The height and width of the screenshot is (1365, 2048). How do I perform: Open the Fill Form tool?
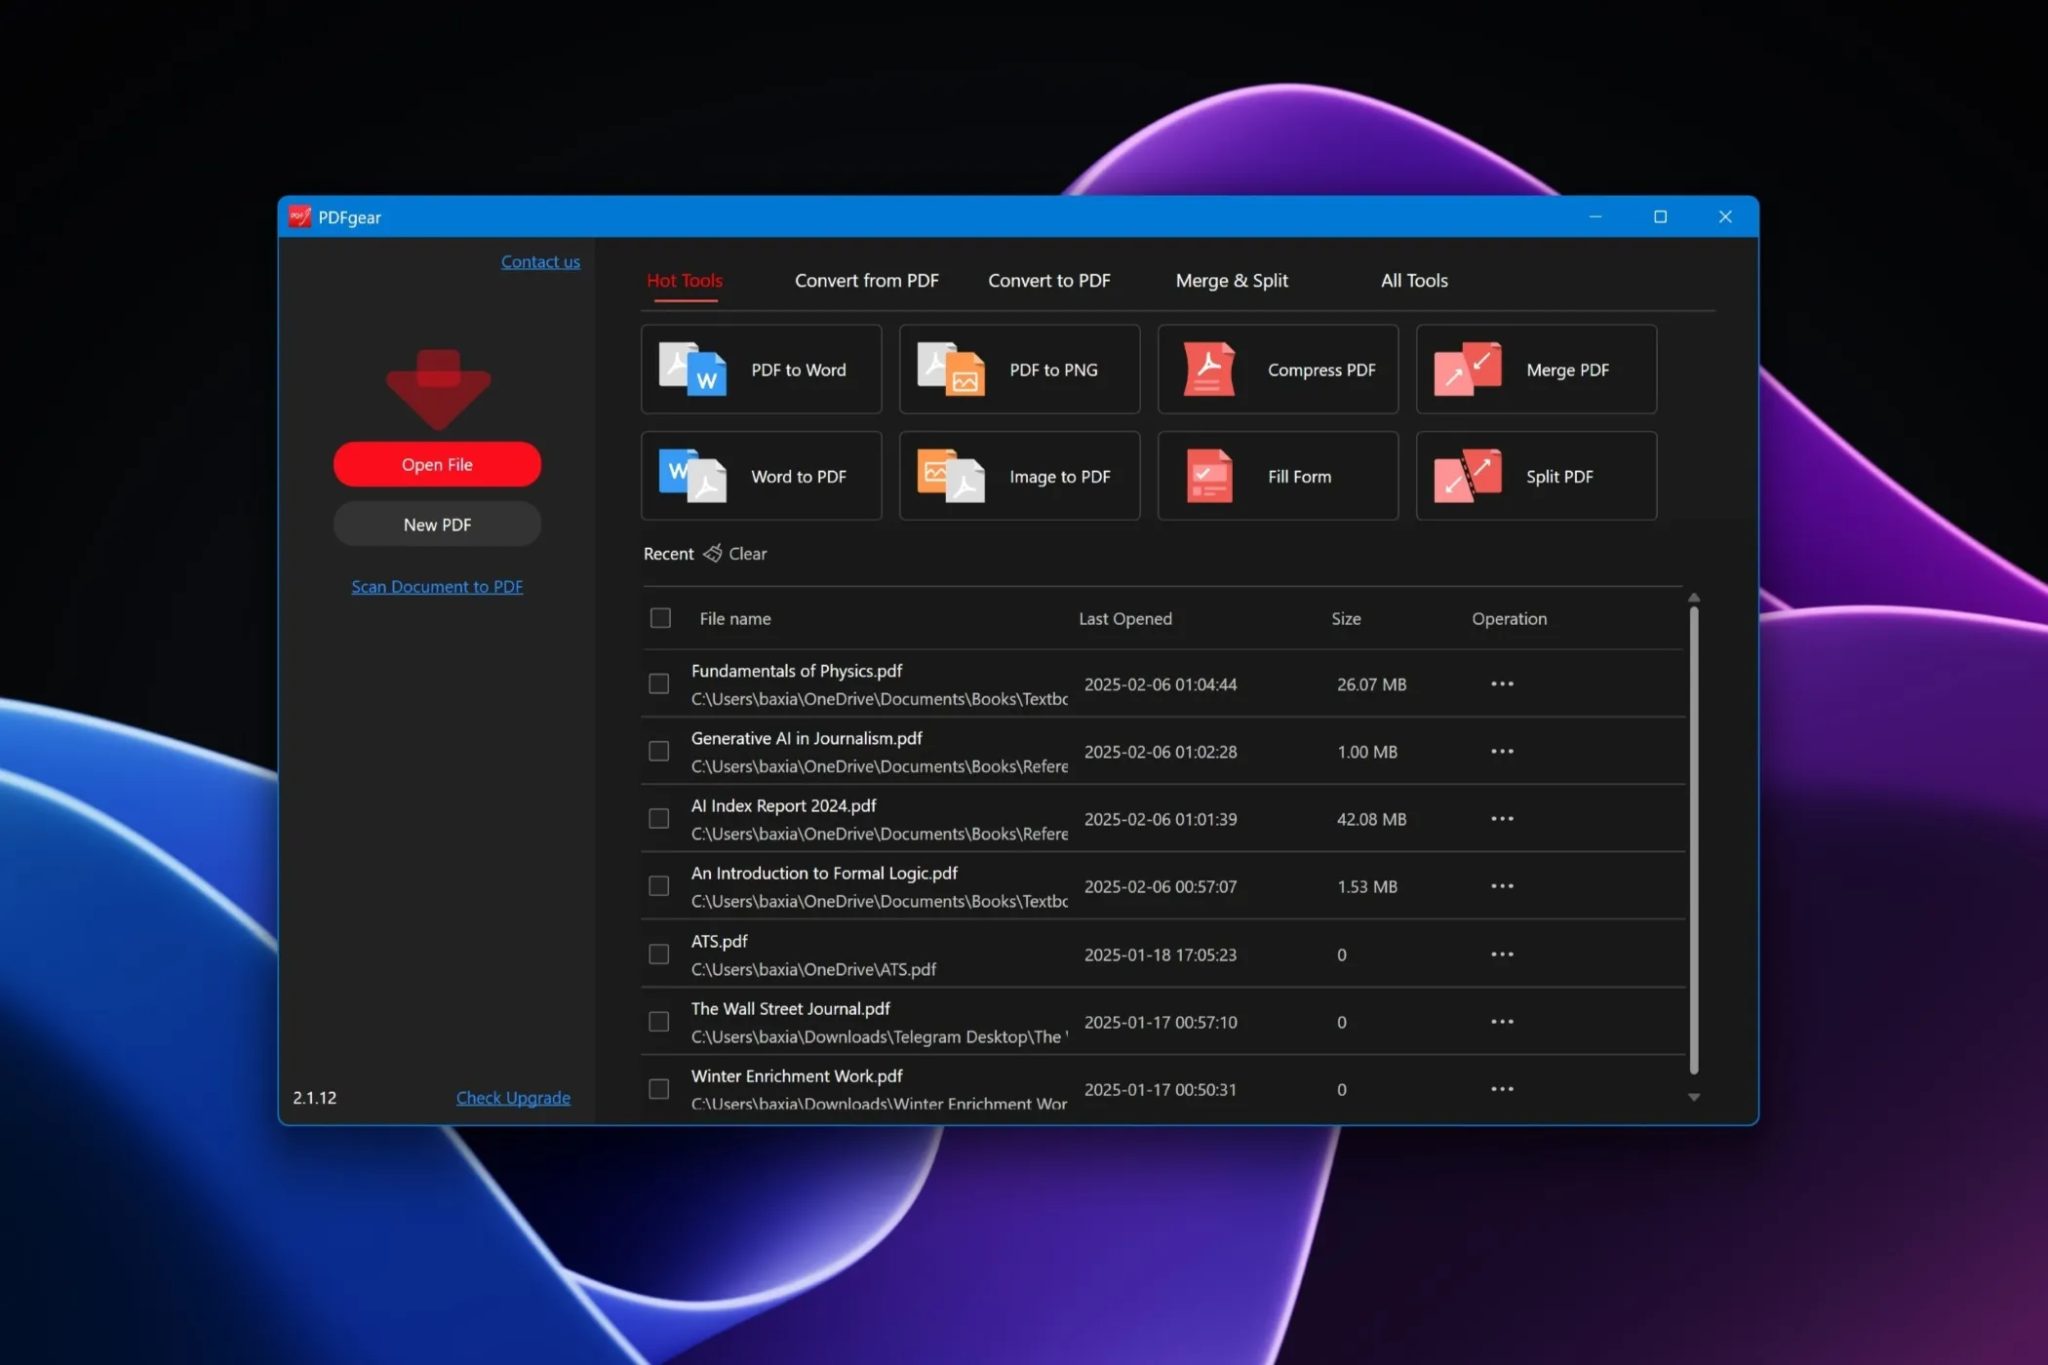1277,476
